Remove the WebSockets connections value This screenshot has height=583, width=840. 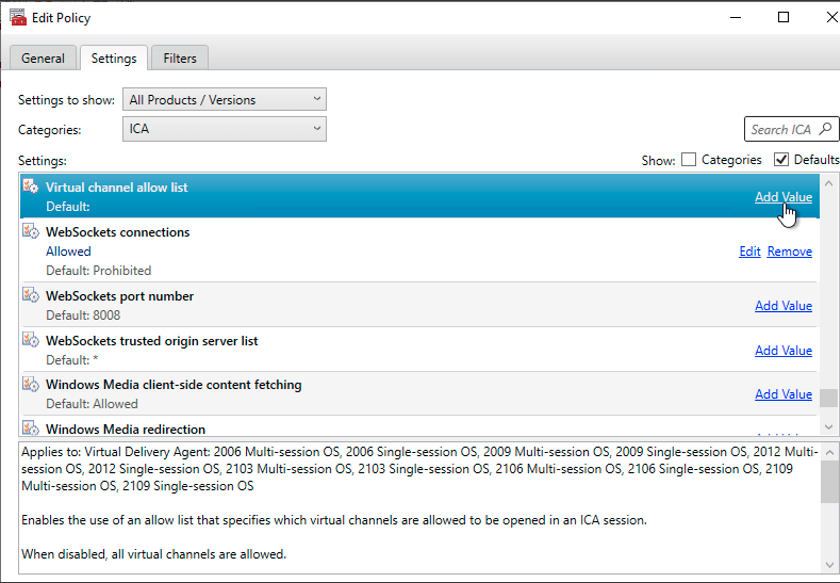tap(789, 251)
